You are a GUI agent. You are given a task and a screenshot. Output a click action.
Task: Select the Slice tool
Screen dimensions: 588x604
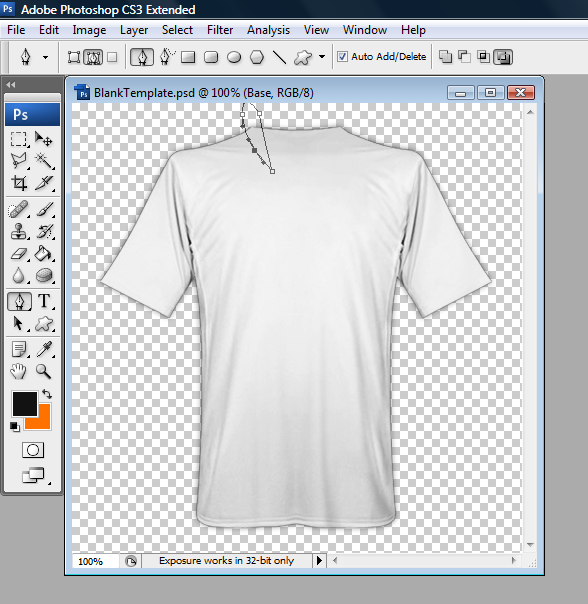[44, 183]
